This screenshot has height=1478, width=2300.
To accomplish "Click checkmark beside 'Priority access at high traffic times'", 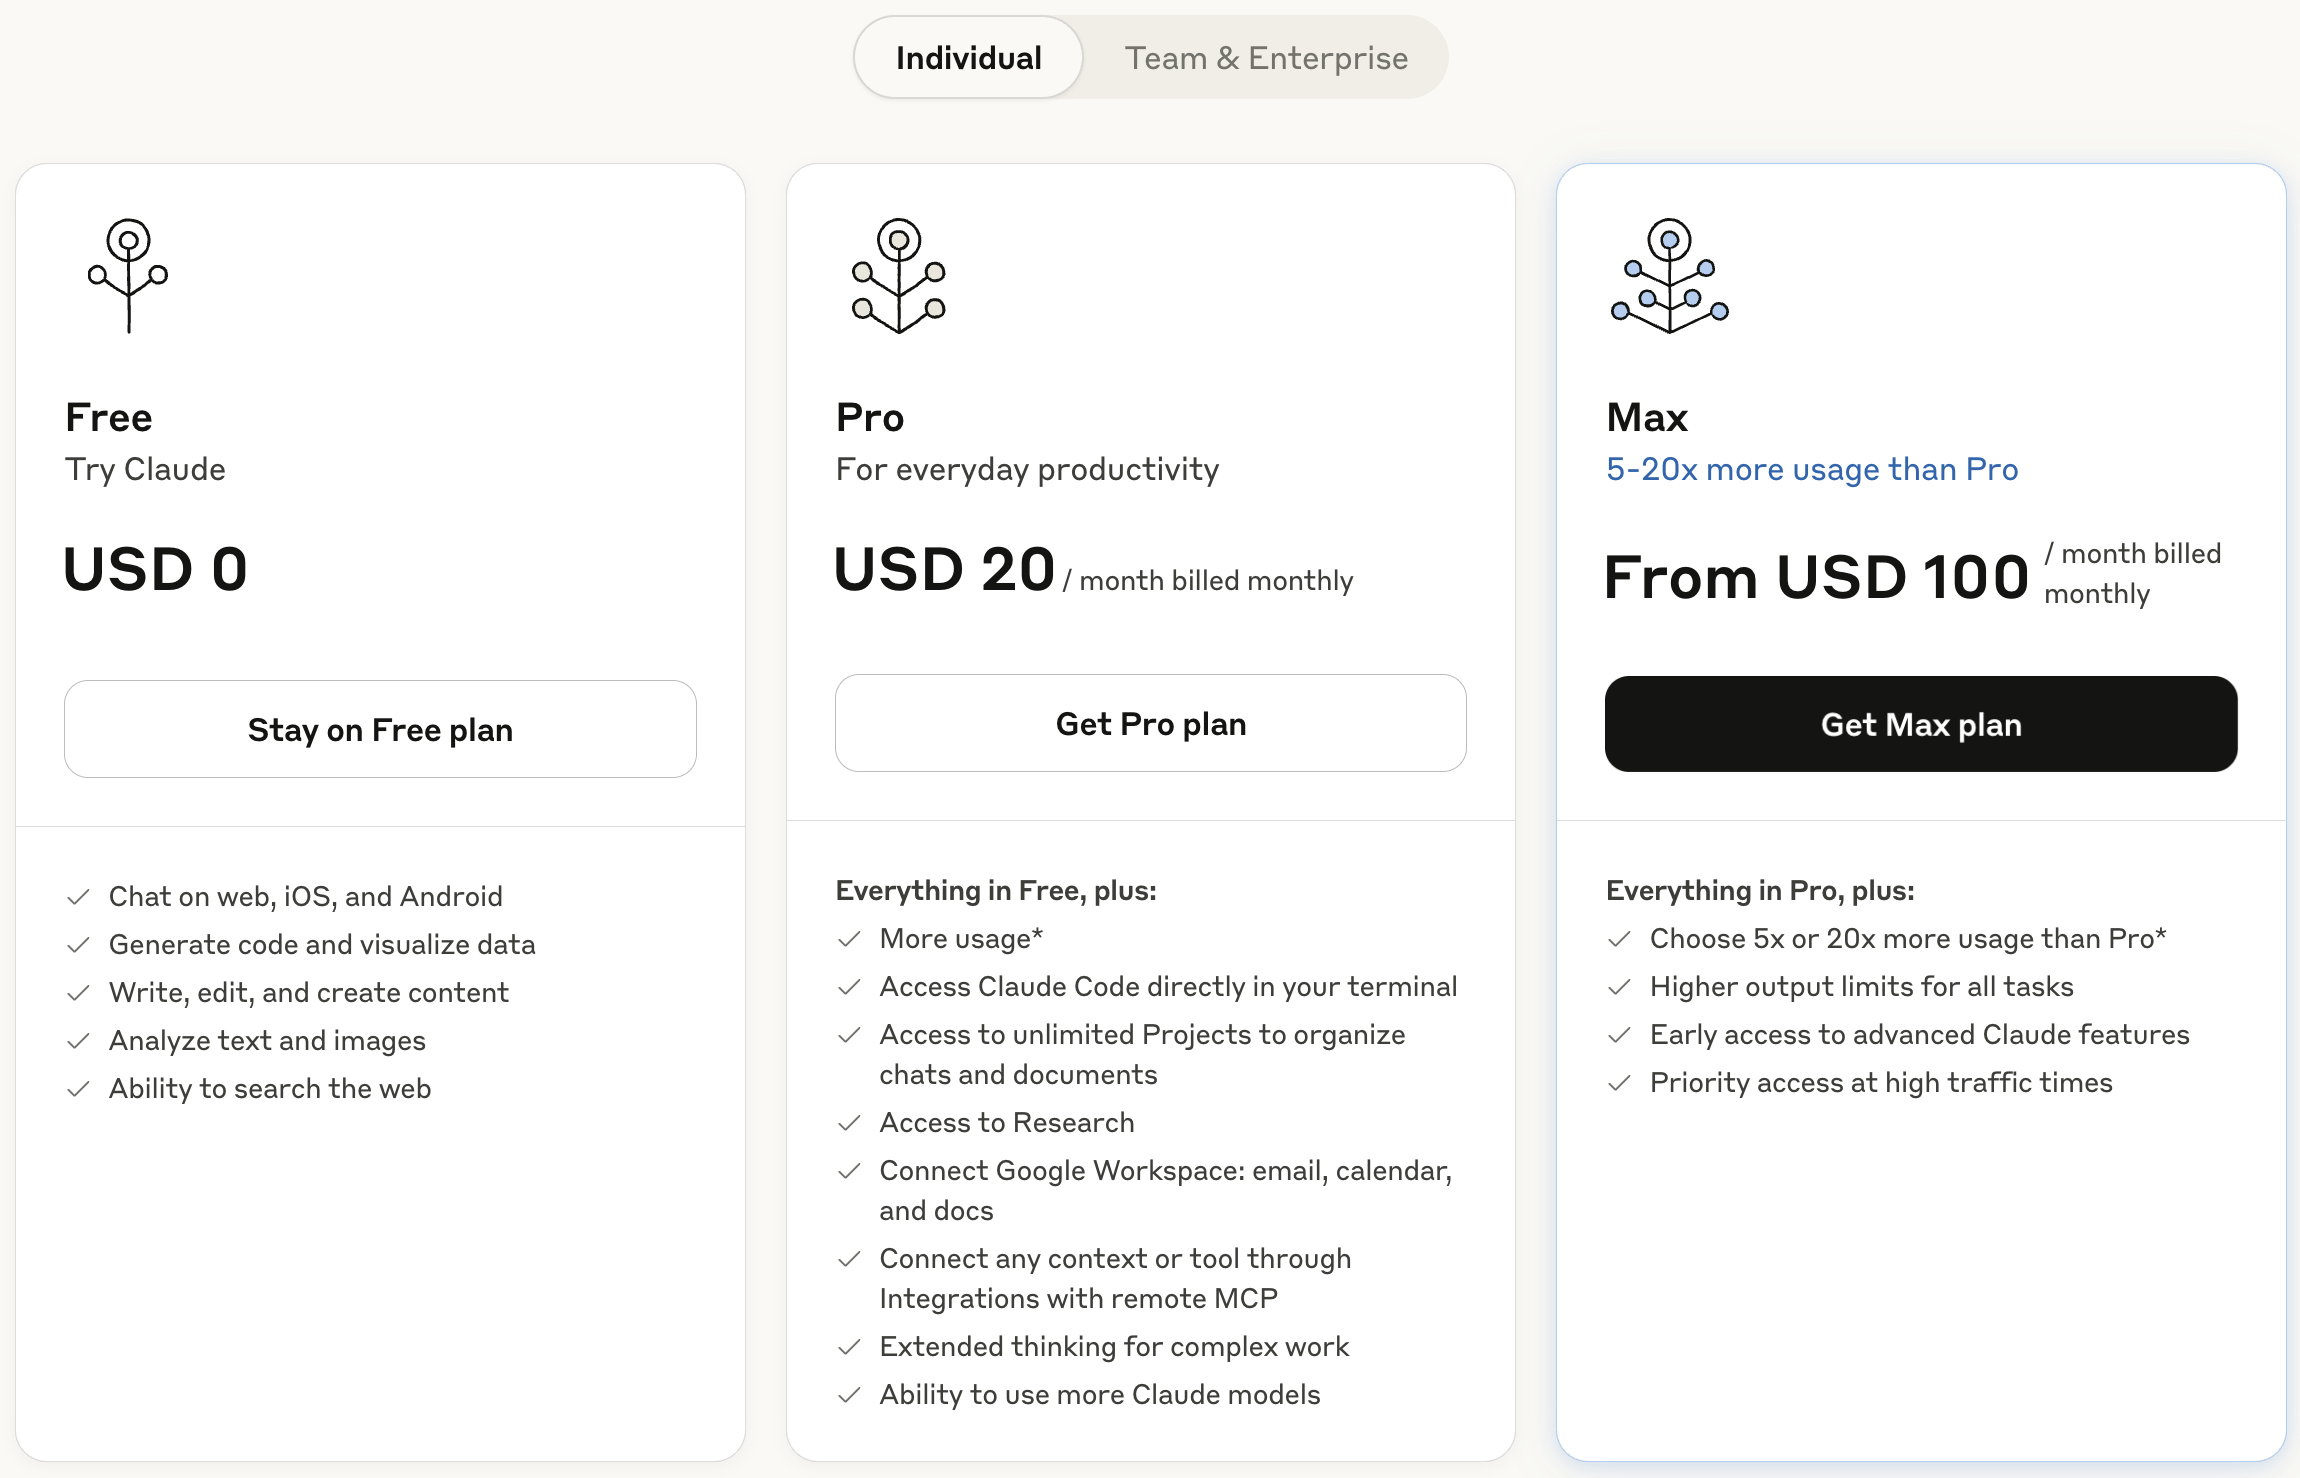I will tap(1619, 1083).
